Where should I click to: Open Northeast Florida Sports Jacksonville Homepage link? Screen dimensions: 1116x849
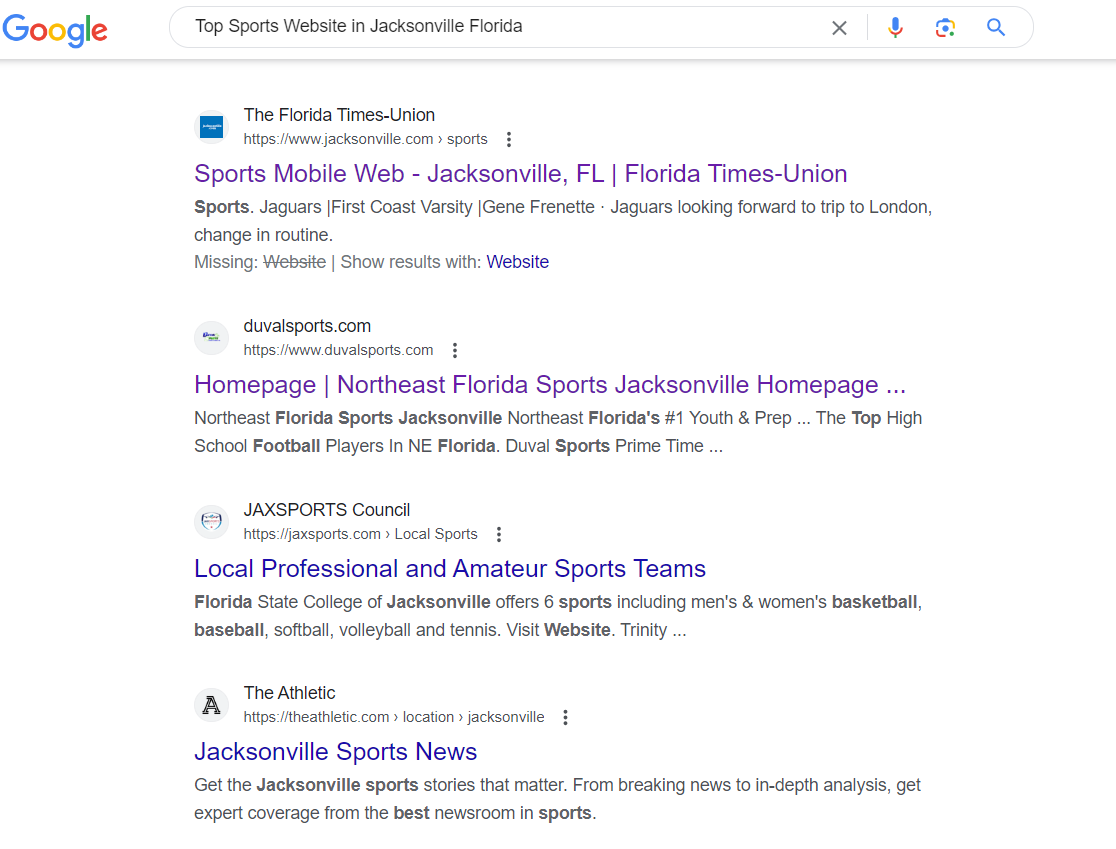coord(549,385)
